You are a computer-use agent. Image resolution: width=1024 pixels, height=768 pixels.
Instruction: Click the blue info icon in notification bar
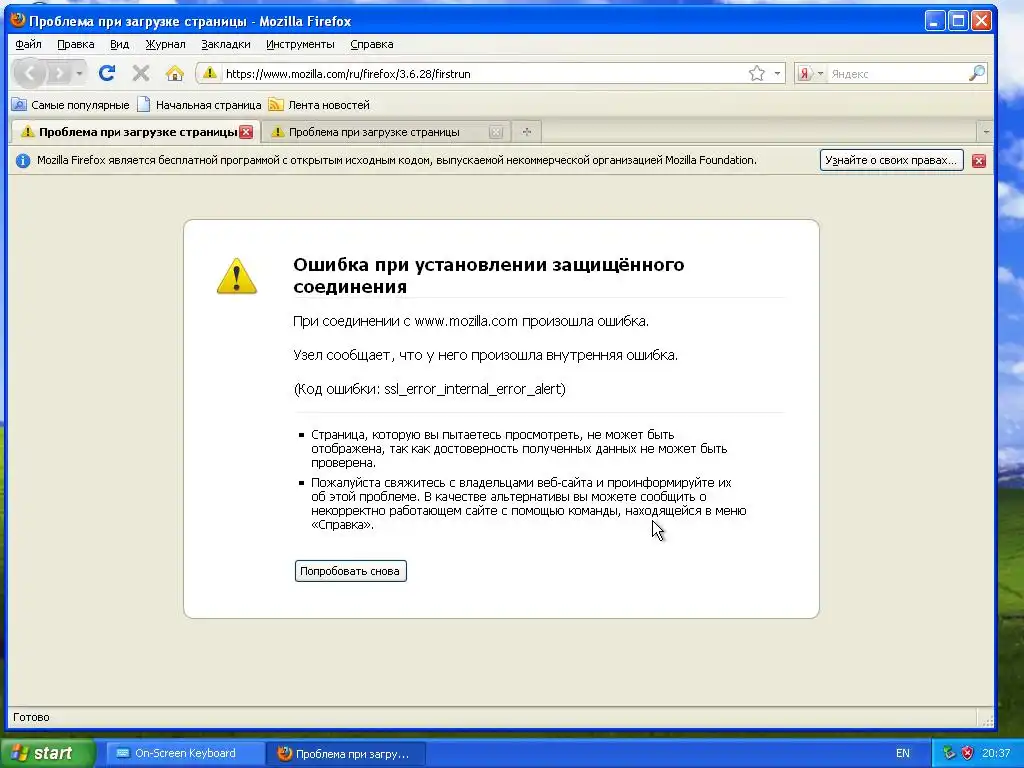23,161
